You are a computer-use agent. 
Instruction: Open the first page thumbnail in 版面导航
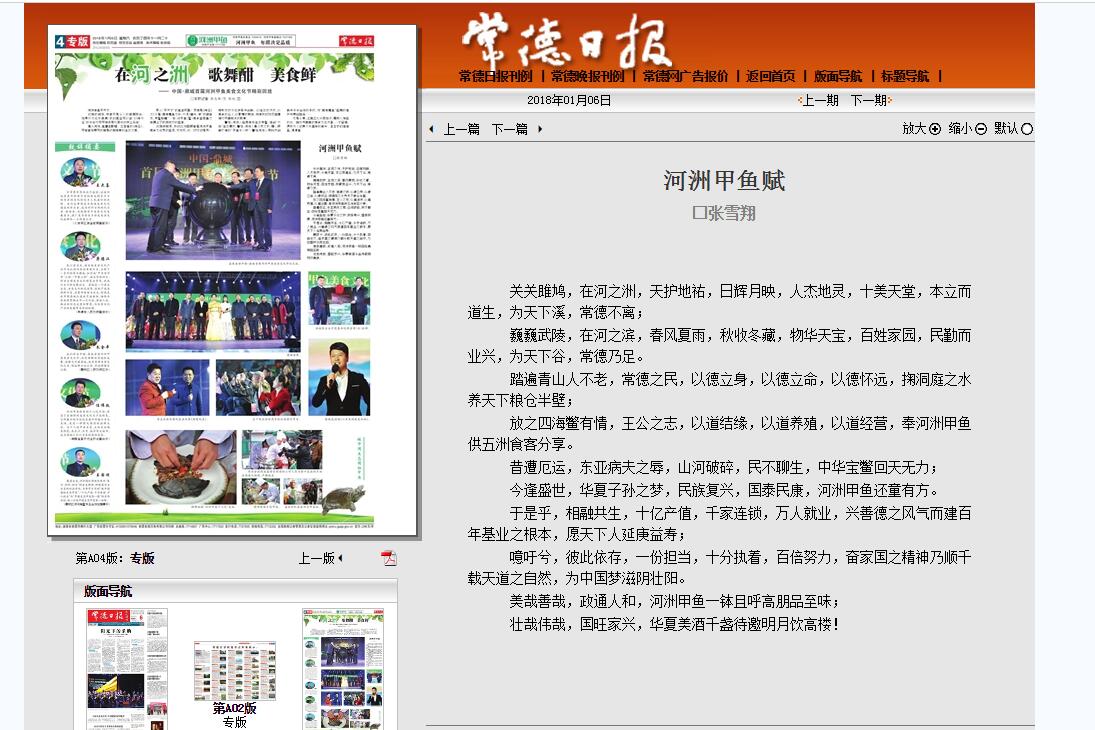(x=127, y=669)
